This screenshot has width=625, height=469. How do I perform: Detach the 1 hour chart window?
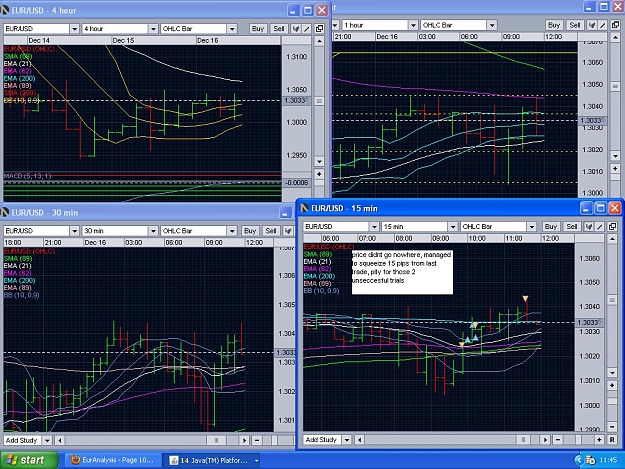[x=615, y=25]
